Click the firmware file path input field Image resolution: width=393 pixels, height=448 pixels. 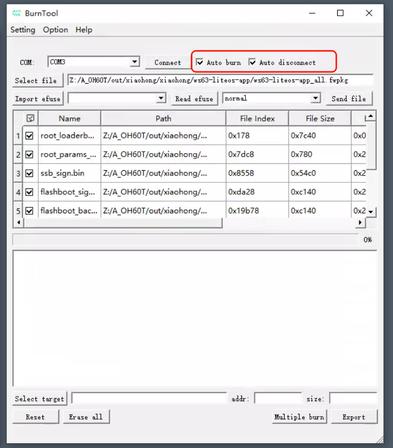tap(220, 80)
